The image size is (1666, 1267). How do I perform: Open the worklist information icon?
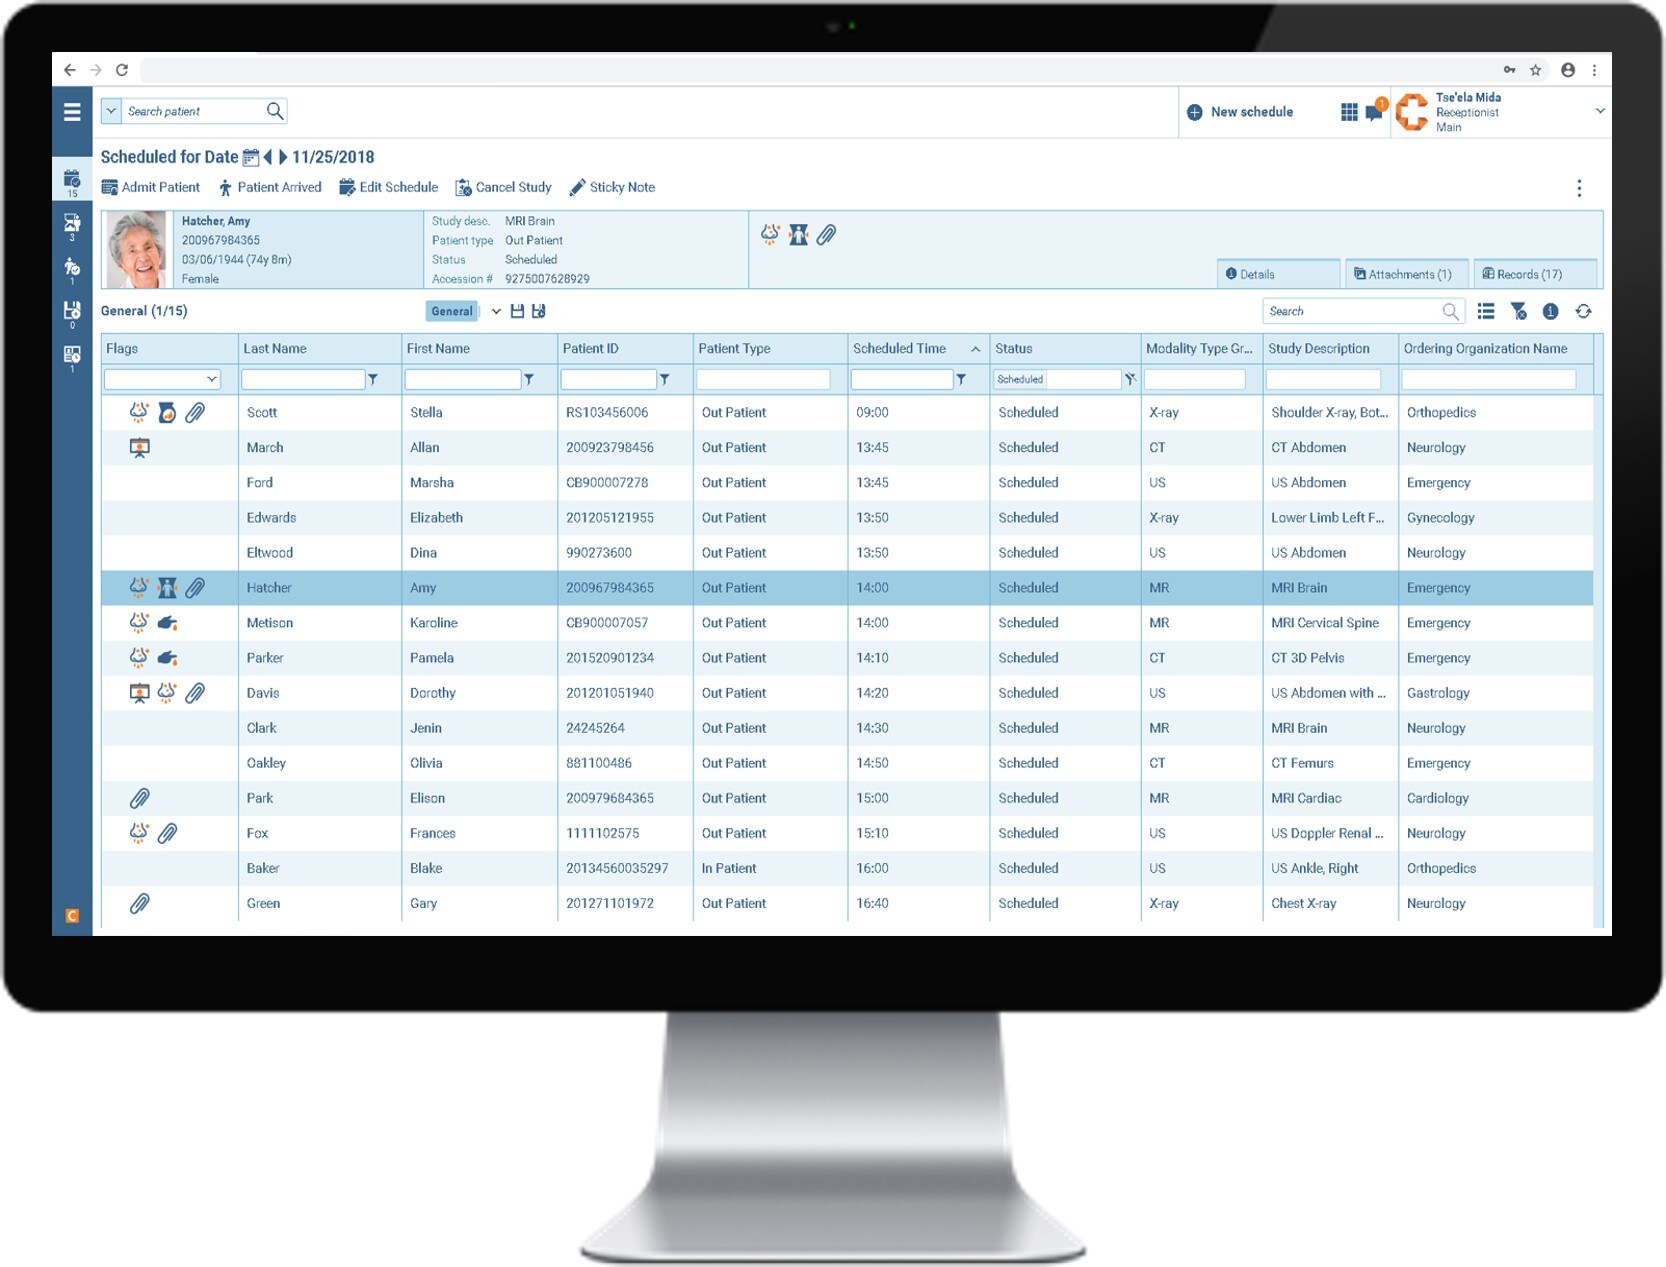click(x=1551, y=311)
